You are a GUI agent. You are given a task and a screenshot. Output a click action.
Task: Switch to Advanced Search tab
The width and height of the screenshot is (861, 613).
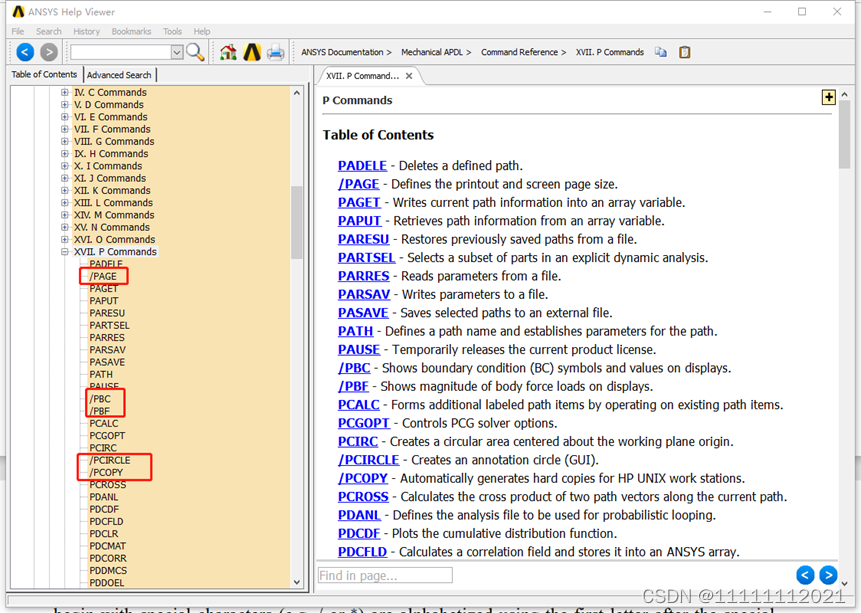pos(119,75)
